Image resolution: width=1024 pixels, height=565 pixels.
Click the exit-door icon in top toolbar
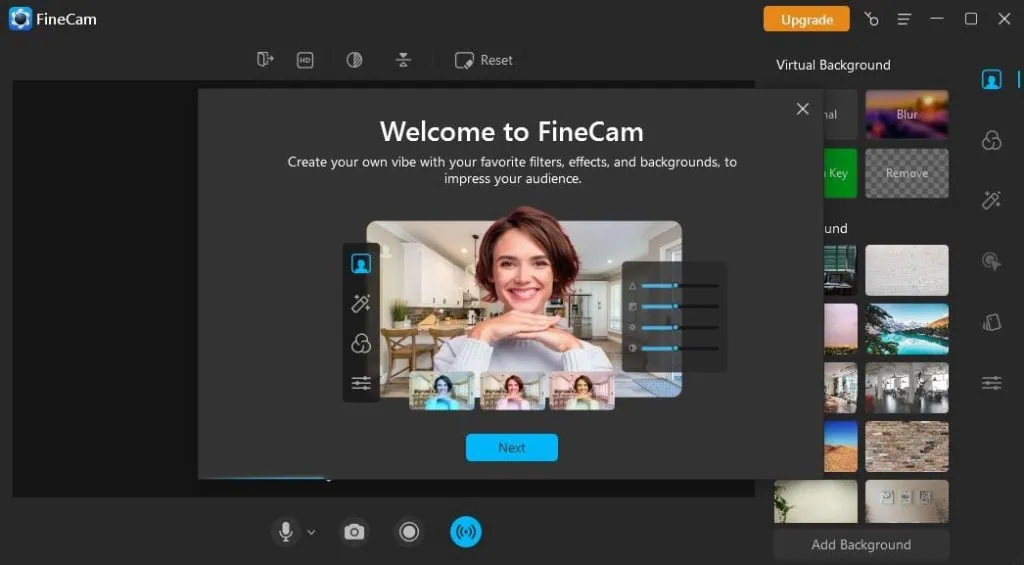(264, 59)
